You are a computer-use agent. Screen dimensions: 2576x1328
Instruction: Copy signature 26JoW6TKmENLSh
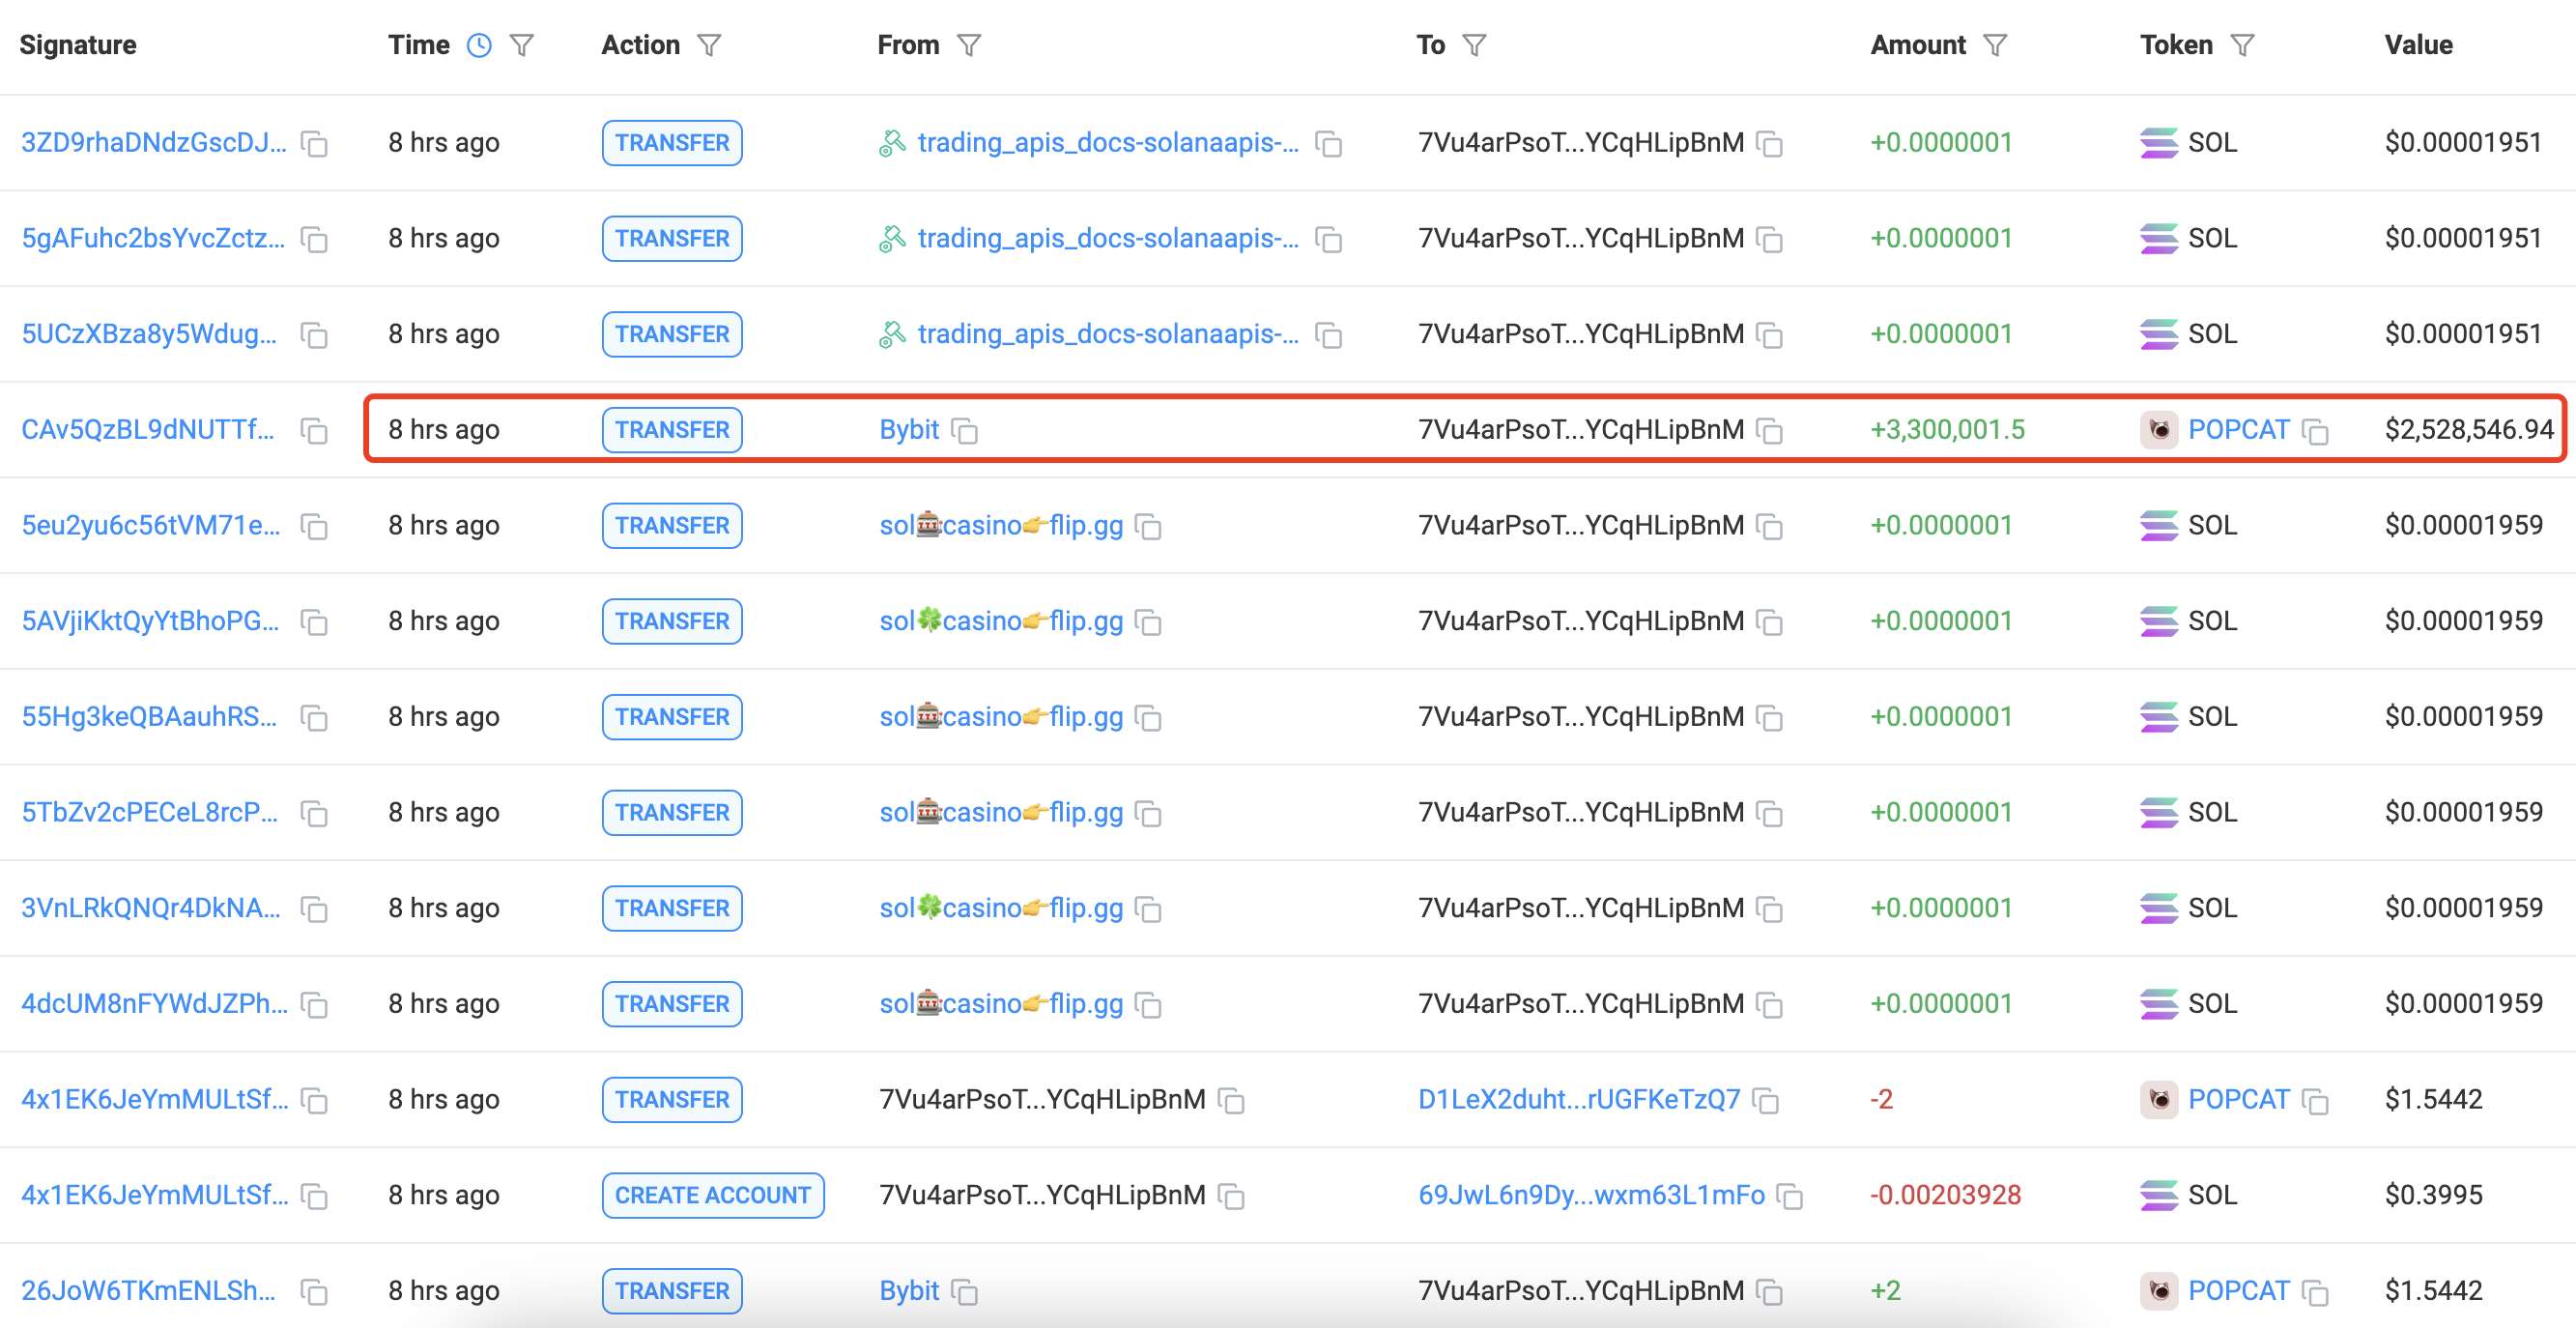point(314,1292)
